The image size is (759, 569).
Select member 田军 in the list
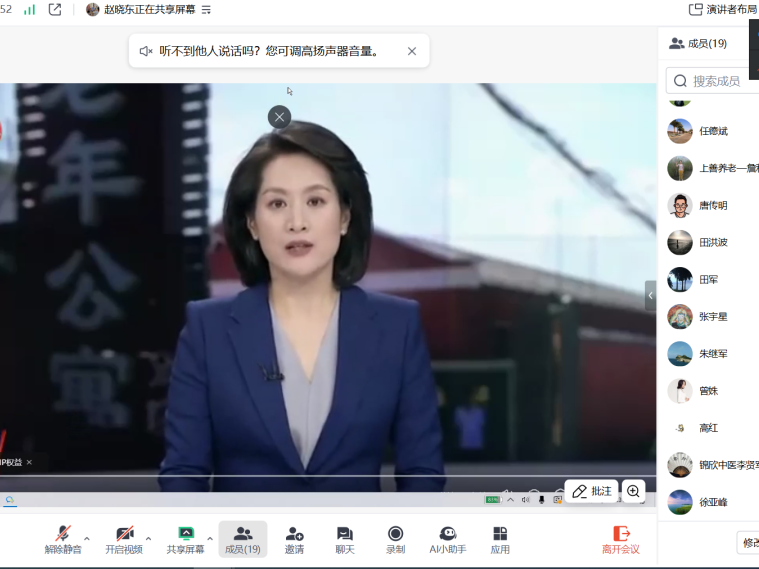click(x=711, y=280)
